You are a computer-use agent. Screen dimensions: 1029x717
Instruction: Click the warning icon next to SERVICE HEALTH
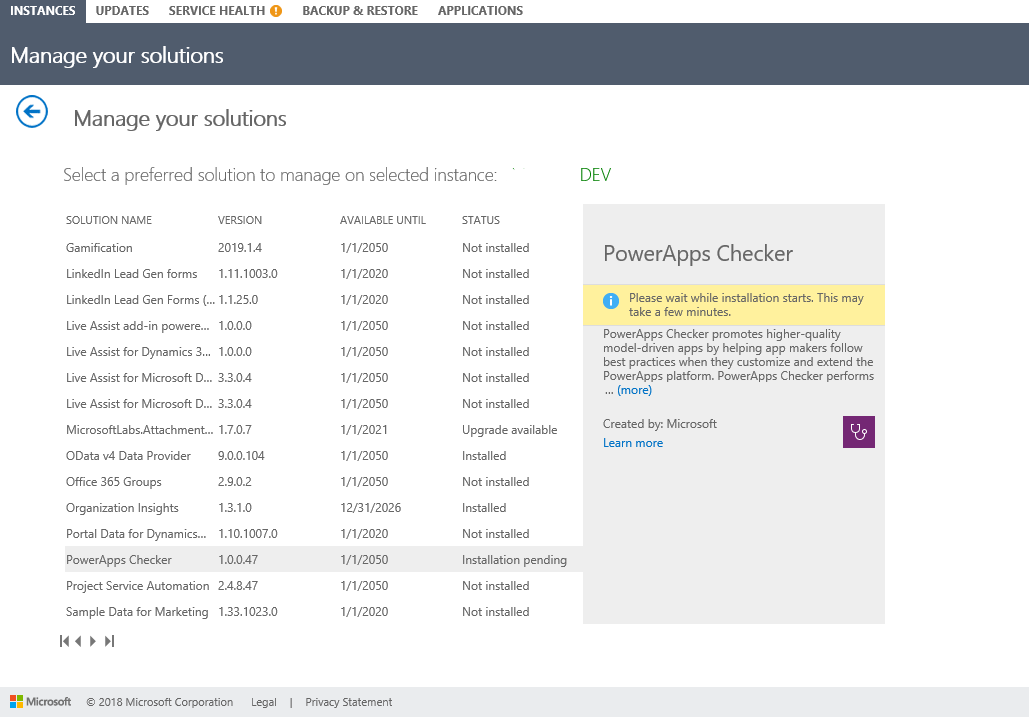point(277,10)
